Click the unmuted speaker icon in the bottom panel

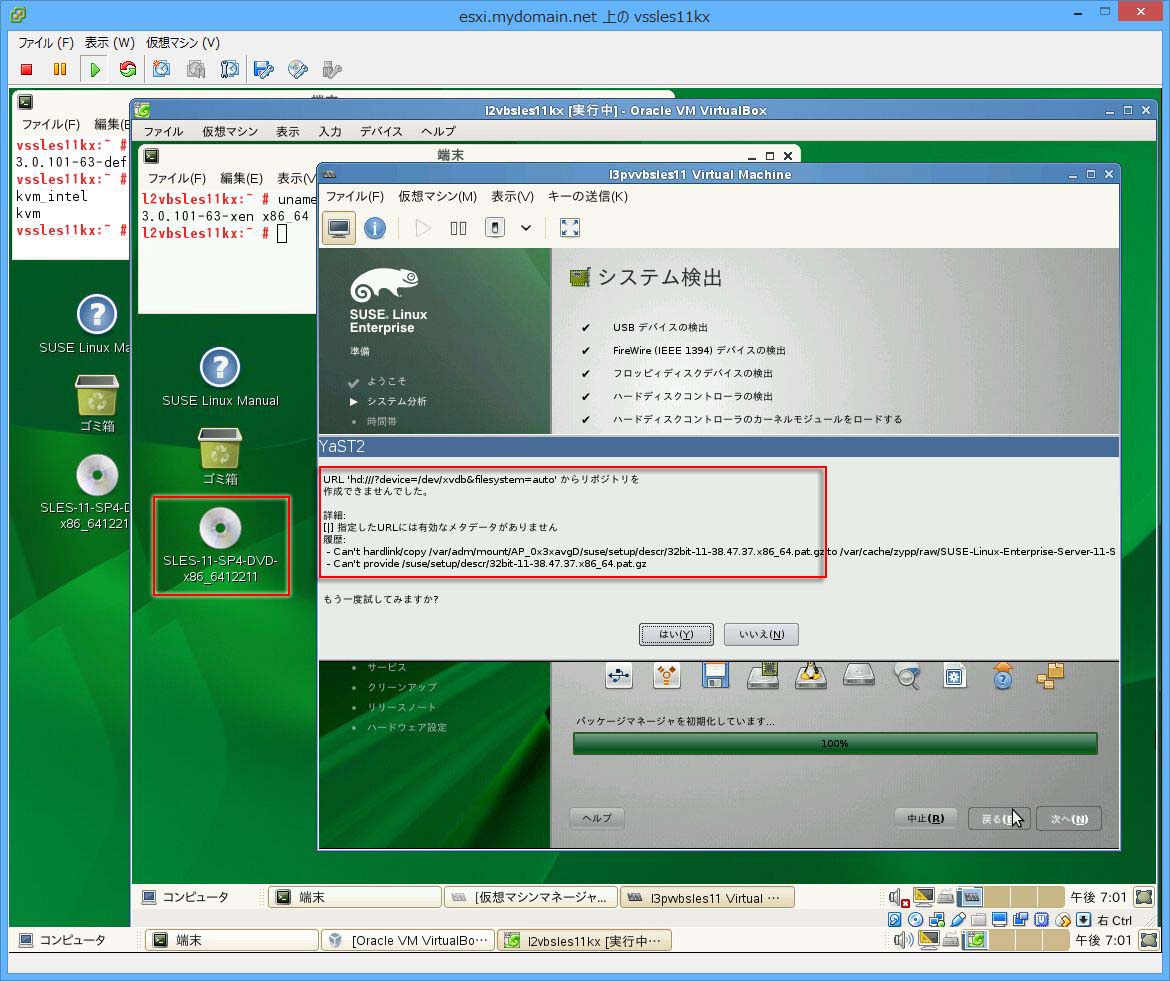(x=904, y=940)
